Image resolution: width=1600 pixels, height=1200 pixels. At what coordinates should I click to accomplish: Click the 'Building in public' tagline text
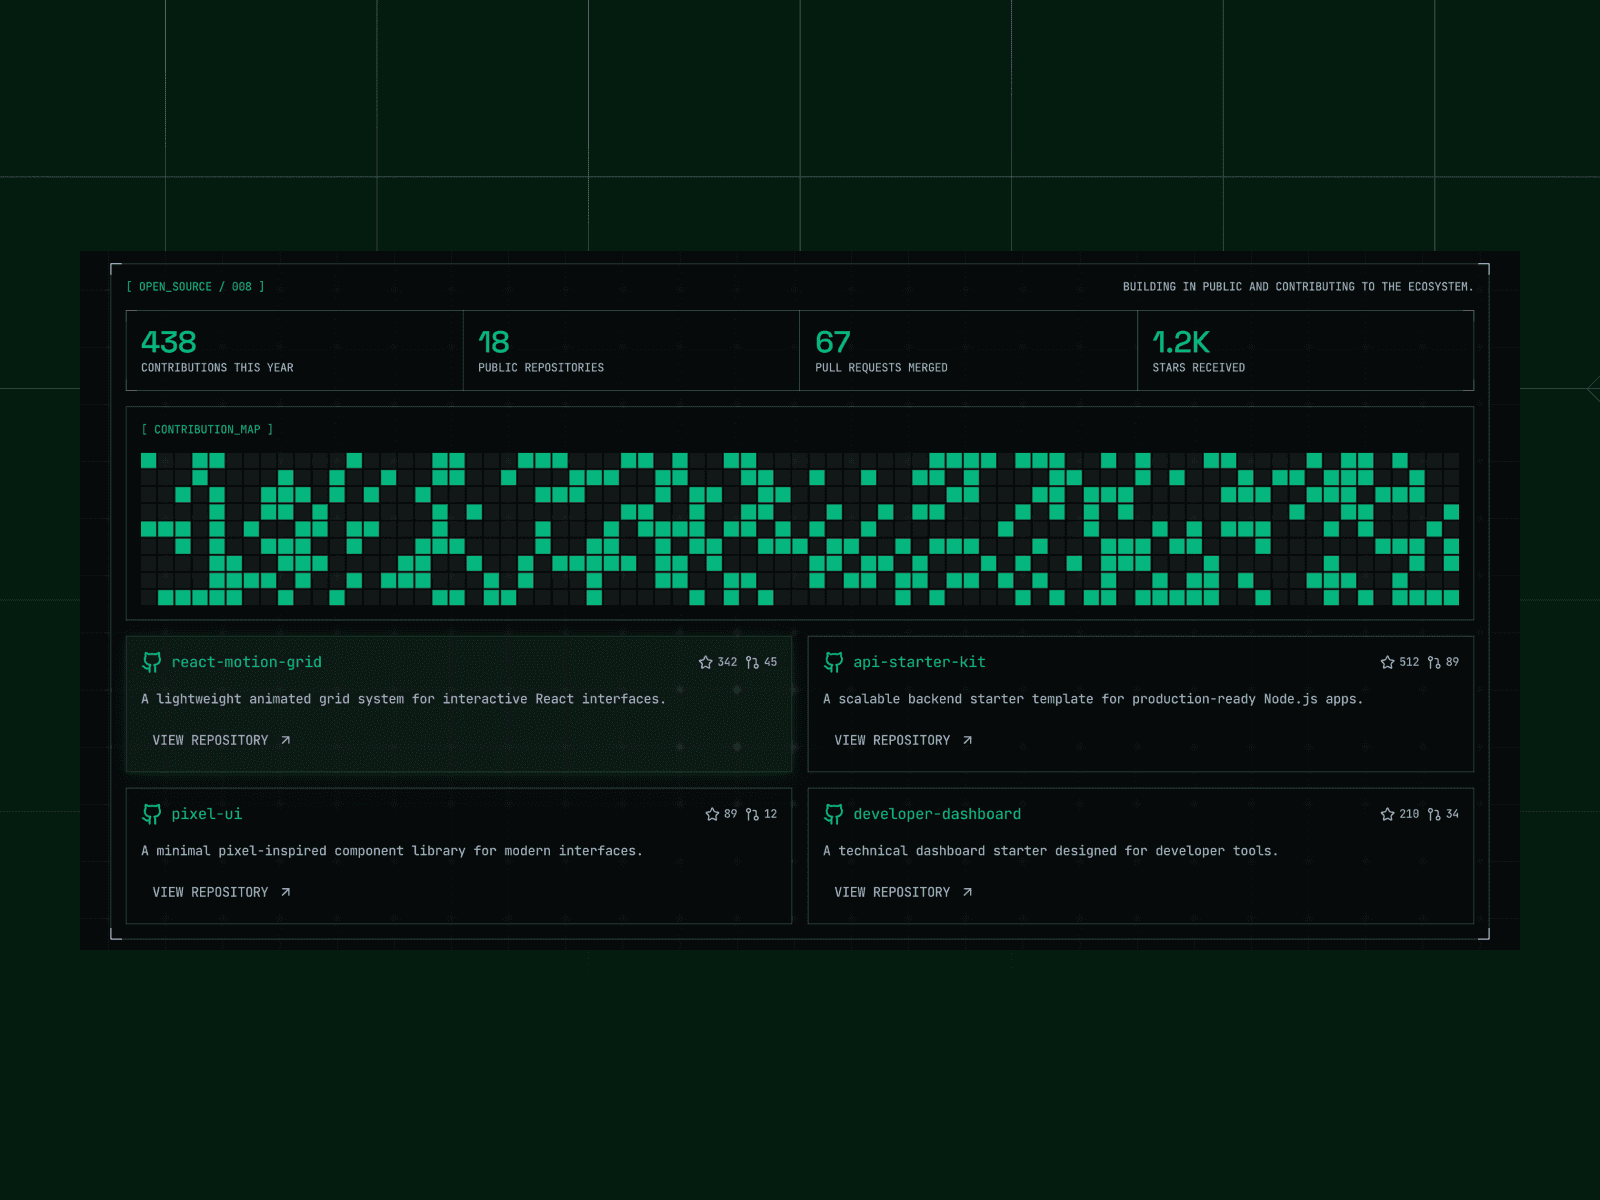[1298, 287]
